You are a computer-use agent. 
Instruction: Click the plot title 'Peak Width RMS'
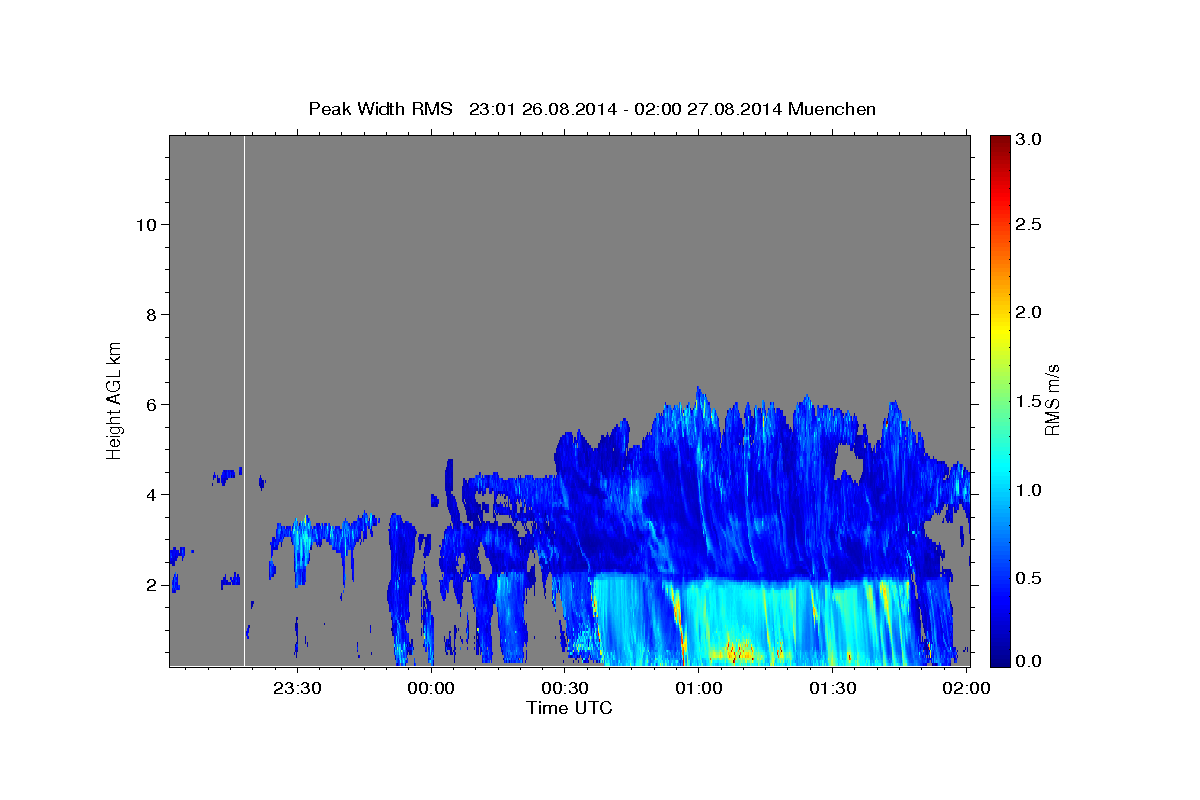click(x=380, y=109)
